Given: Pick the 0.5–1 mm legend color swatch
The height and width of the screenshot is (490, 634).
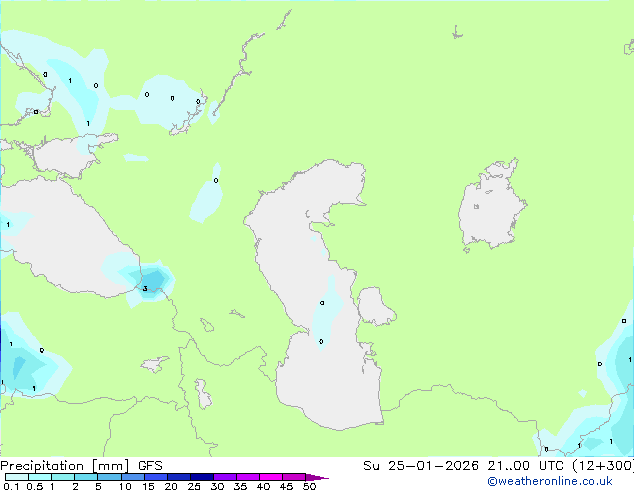Looking at the screenshot, I should point(40,477).
